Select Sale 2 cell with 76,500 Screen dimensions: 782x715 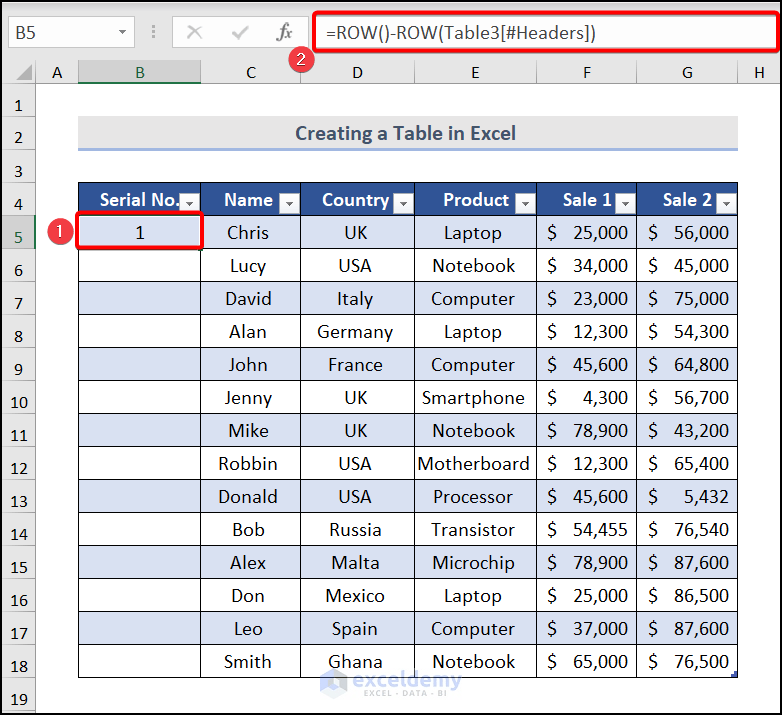coord(687,661)
